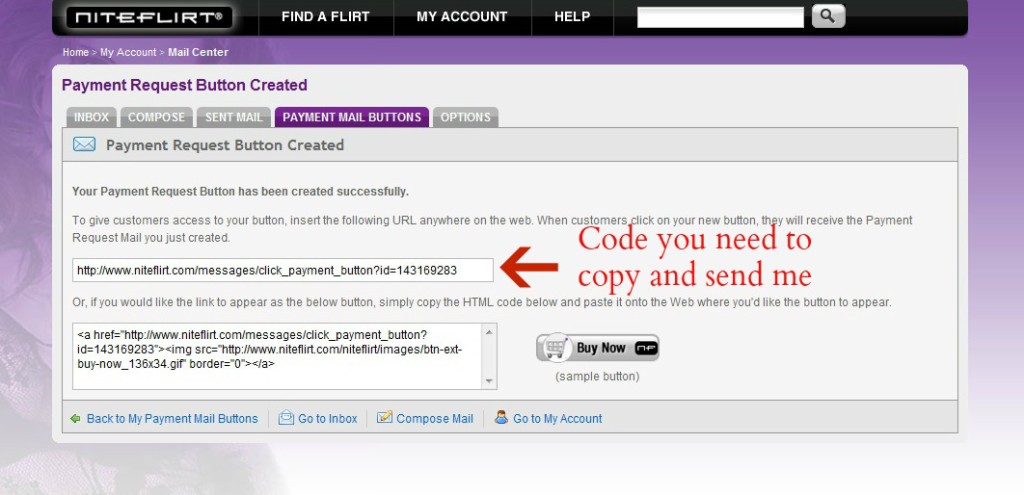Click inside the HTML code textarea
This screenshot has height=495, width=1024.
pos(278,357)
